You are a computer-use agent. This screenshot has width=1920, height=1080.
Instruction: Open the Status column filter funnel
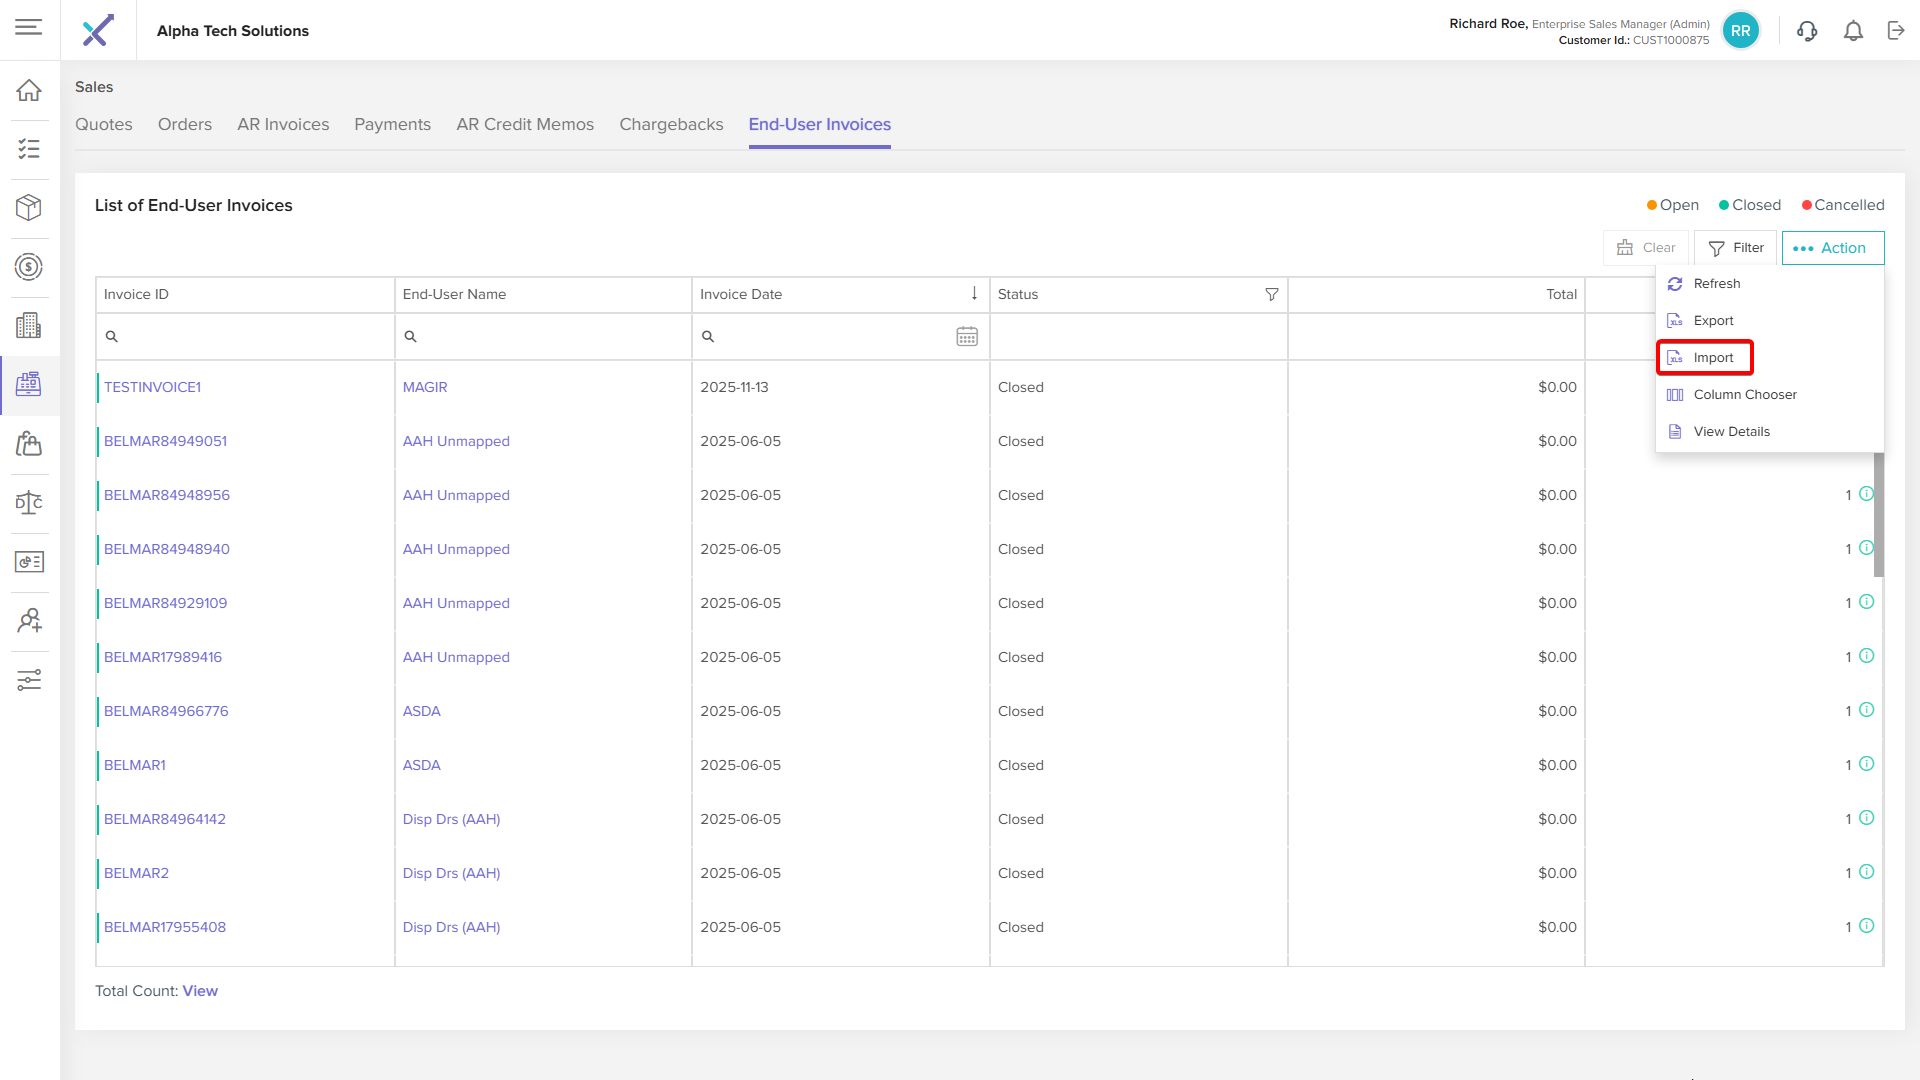[x=1271, y=294]
